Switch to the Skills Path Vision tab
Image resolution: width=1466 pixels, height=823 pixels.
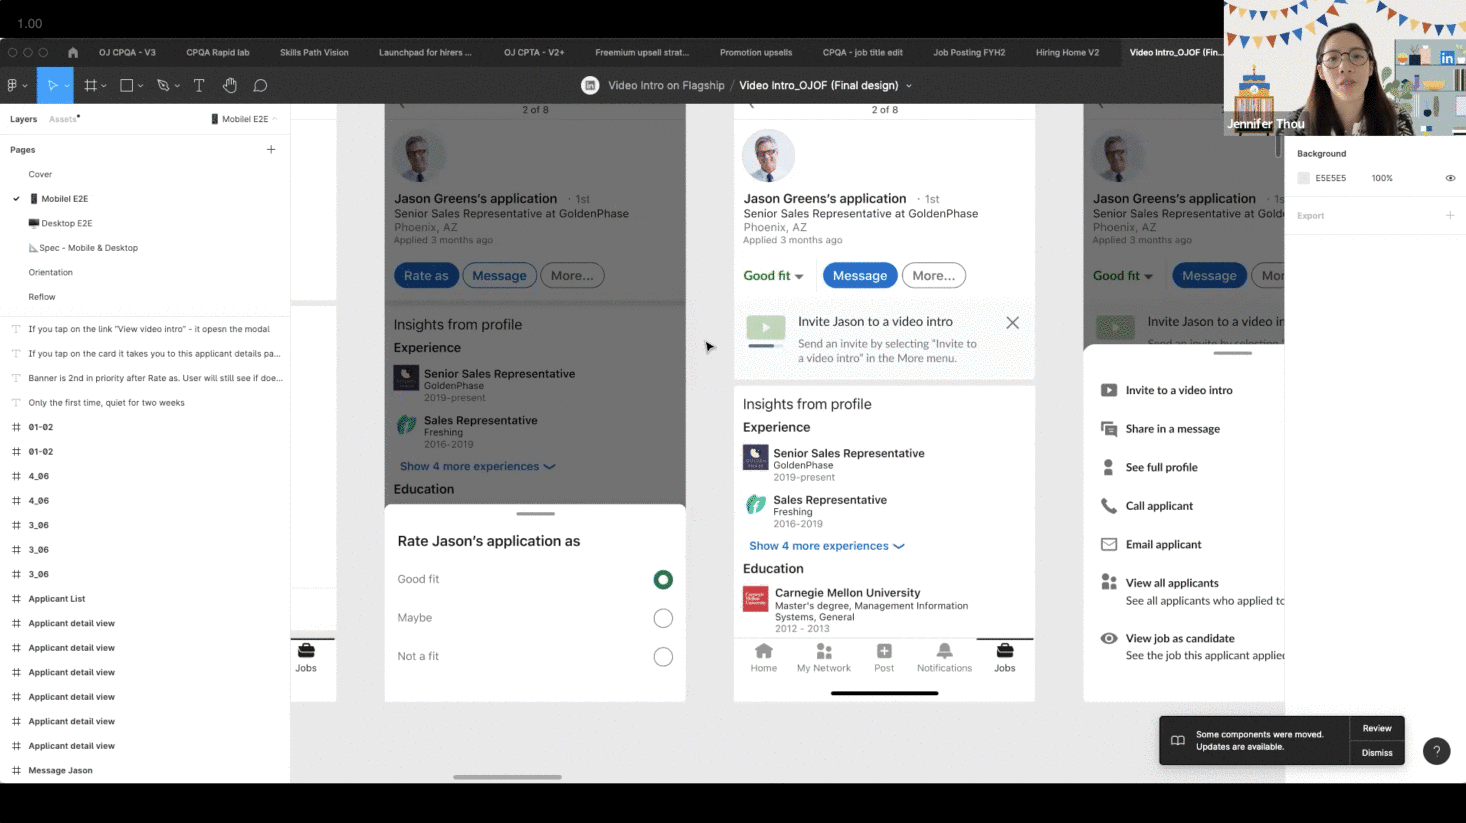(314, 52)
